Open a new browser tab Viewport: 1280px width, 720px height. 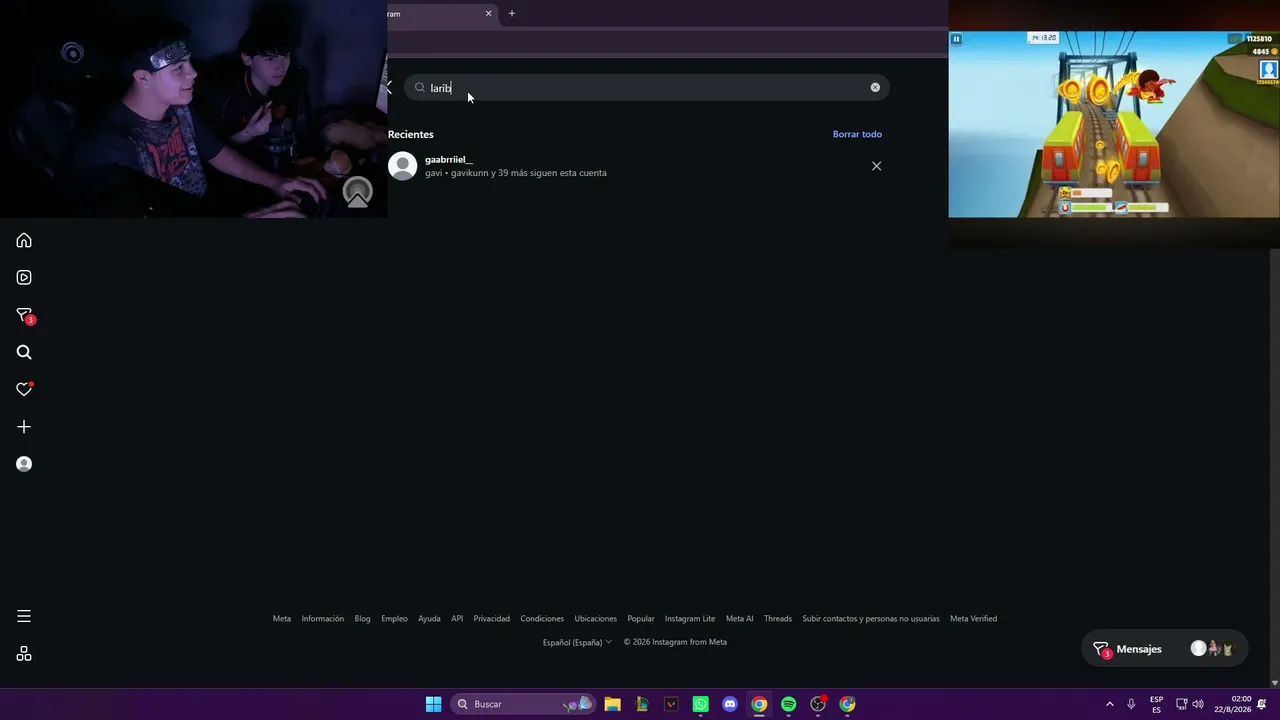(x=511, y=14)
